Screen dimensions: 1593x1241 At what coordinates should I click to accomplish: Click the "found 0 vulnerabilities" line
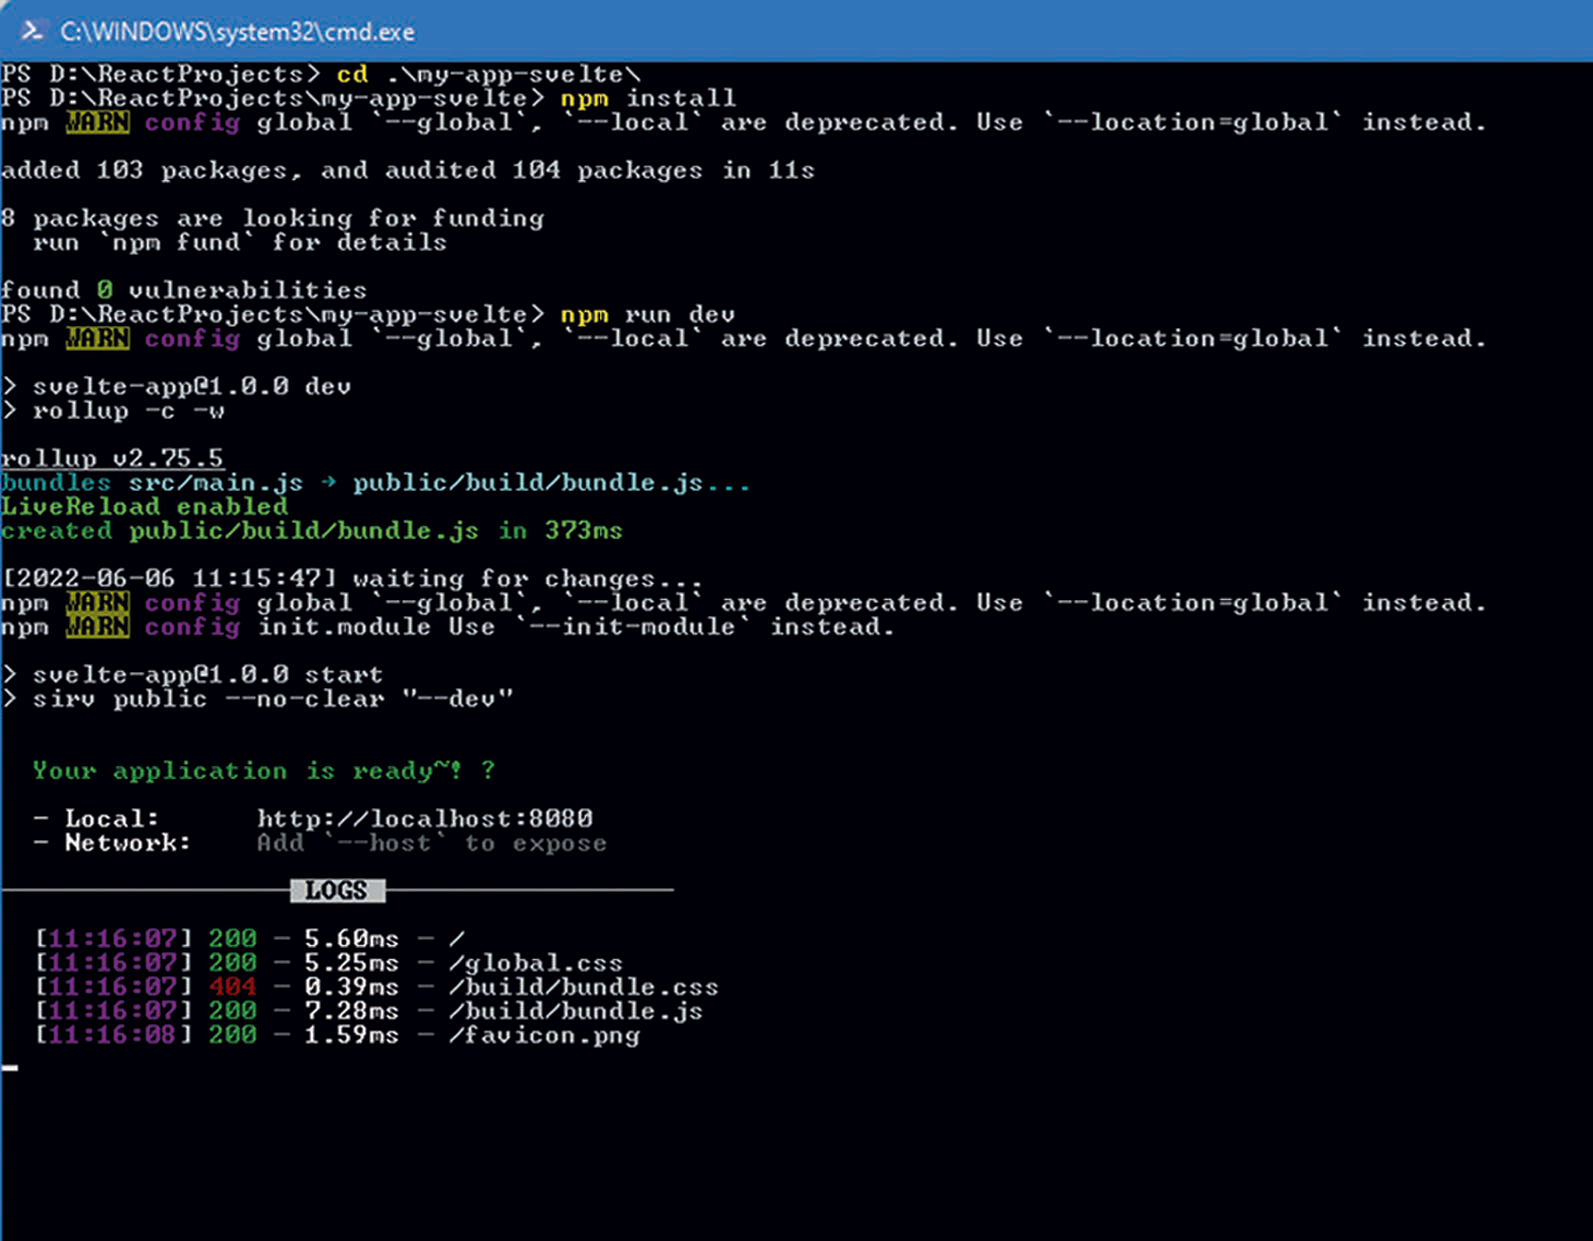pyautogui.click(x=184, y=291)
